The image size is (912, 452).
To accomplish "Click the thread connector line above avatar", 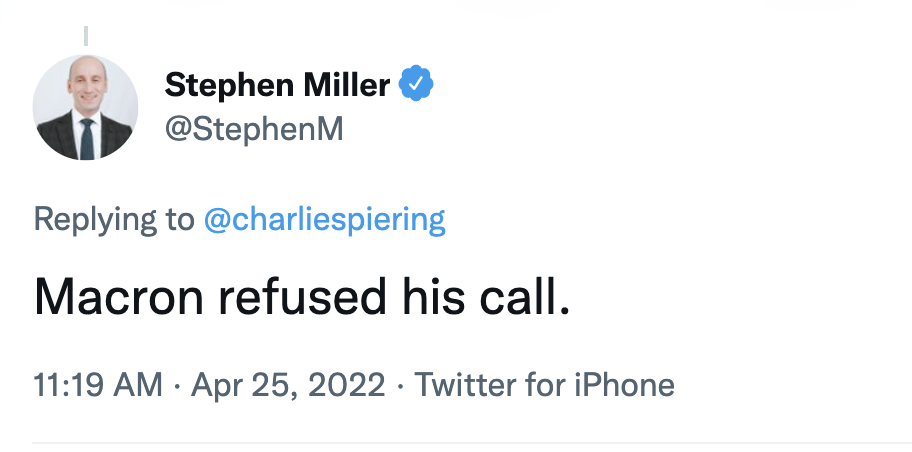I will tap(86, 35).
